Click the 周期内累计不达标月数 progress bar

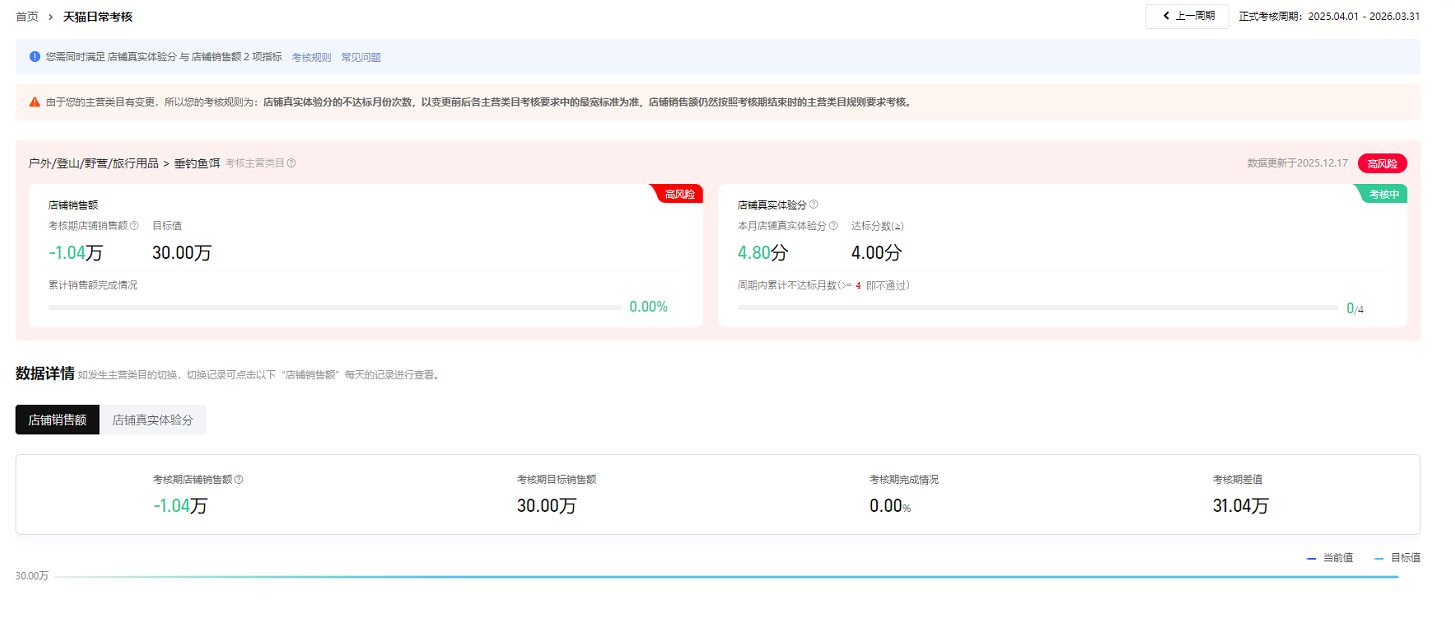(x=1037, y=308)
